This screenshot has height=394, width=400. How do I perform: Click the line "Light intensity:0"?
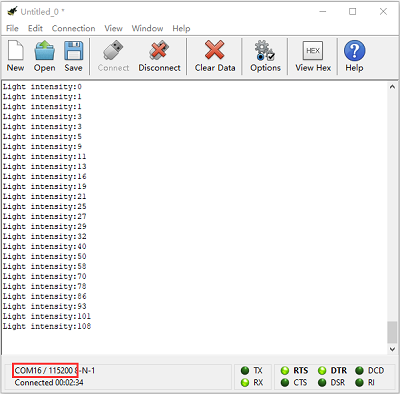42,87
